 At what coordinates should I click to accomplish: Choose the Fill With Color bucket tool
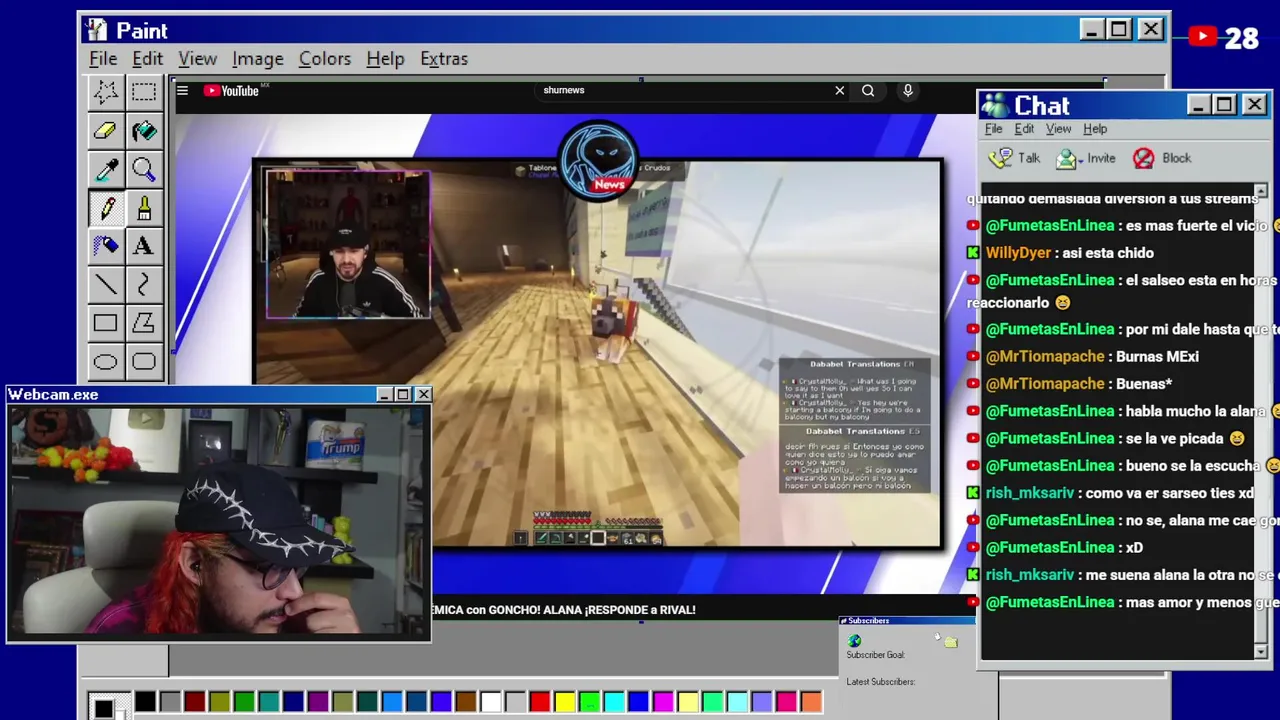pyautogui.click(x=143, y=130)
